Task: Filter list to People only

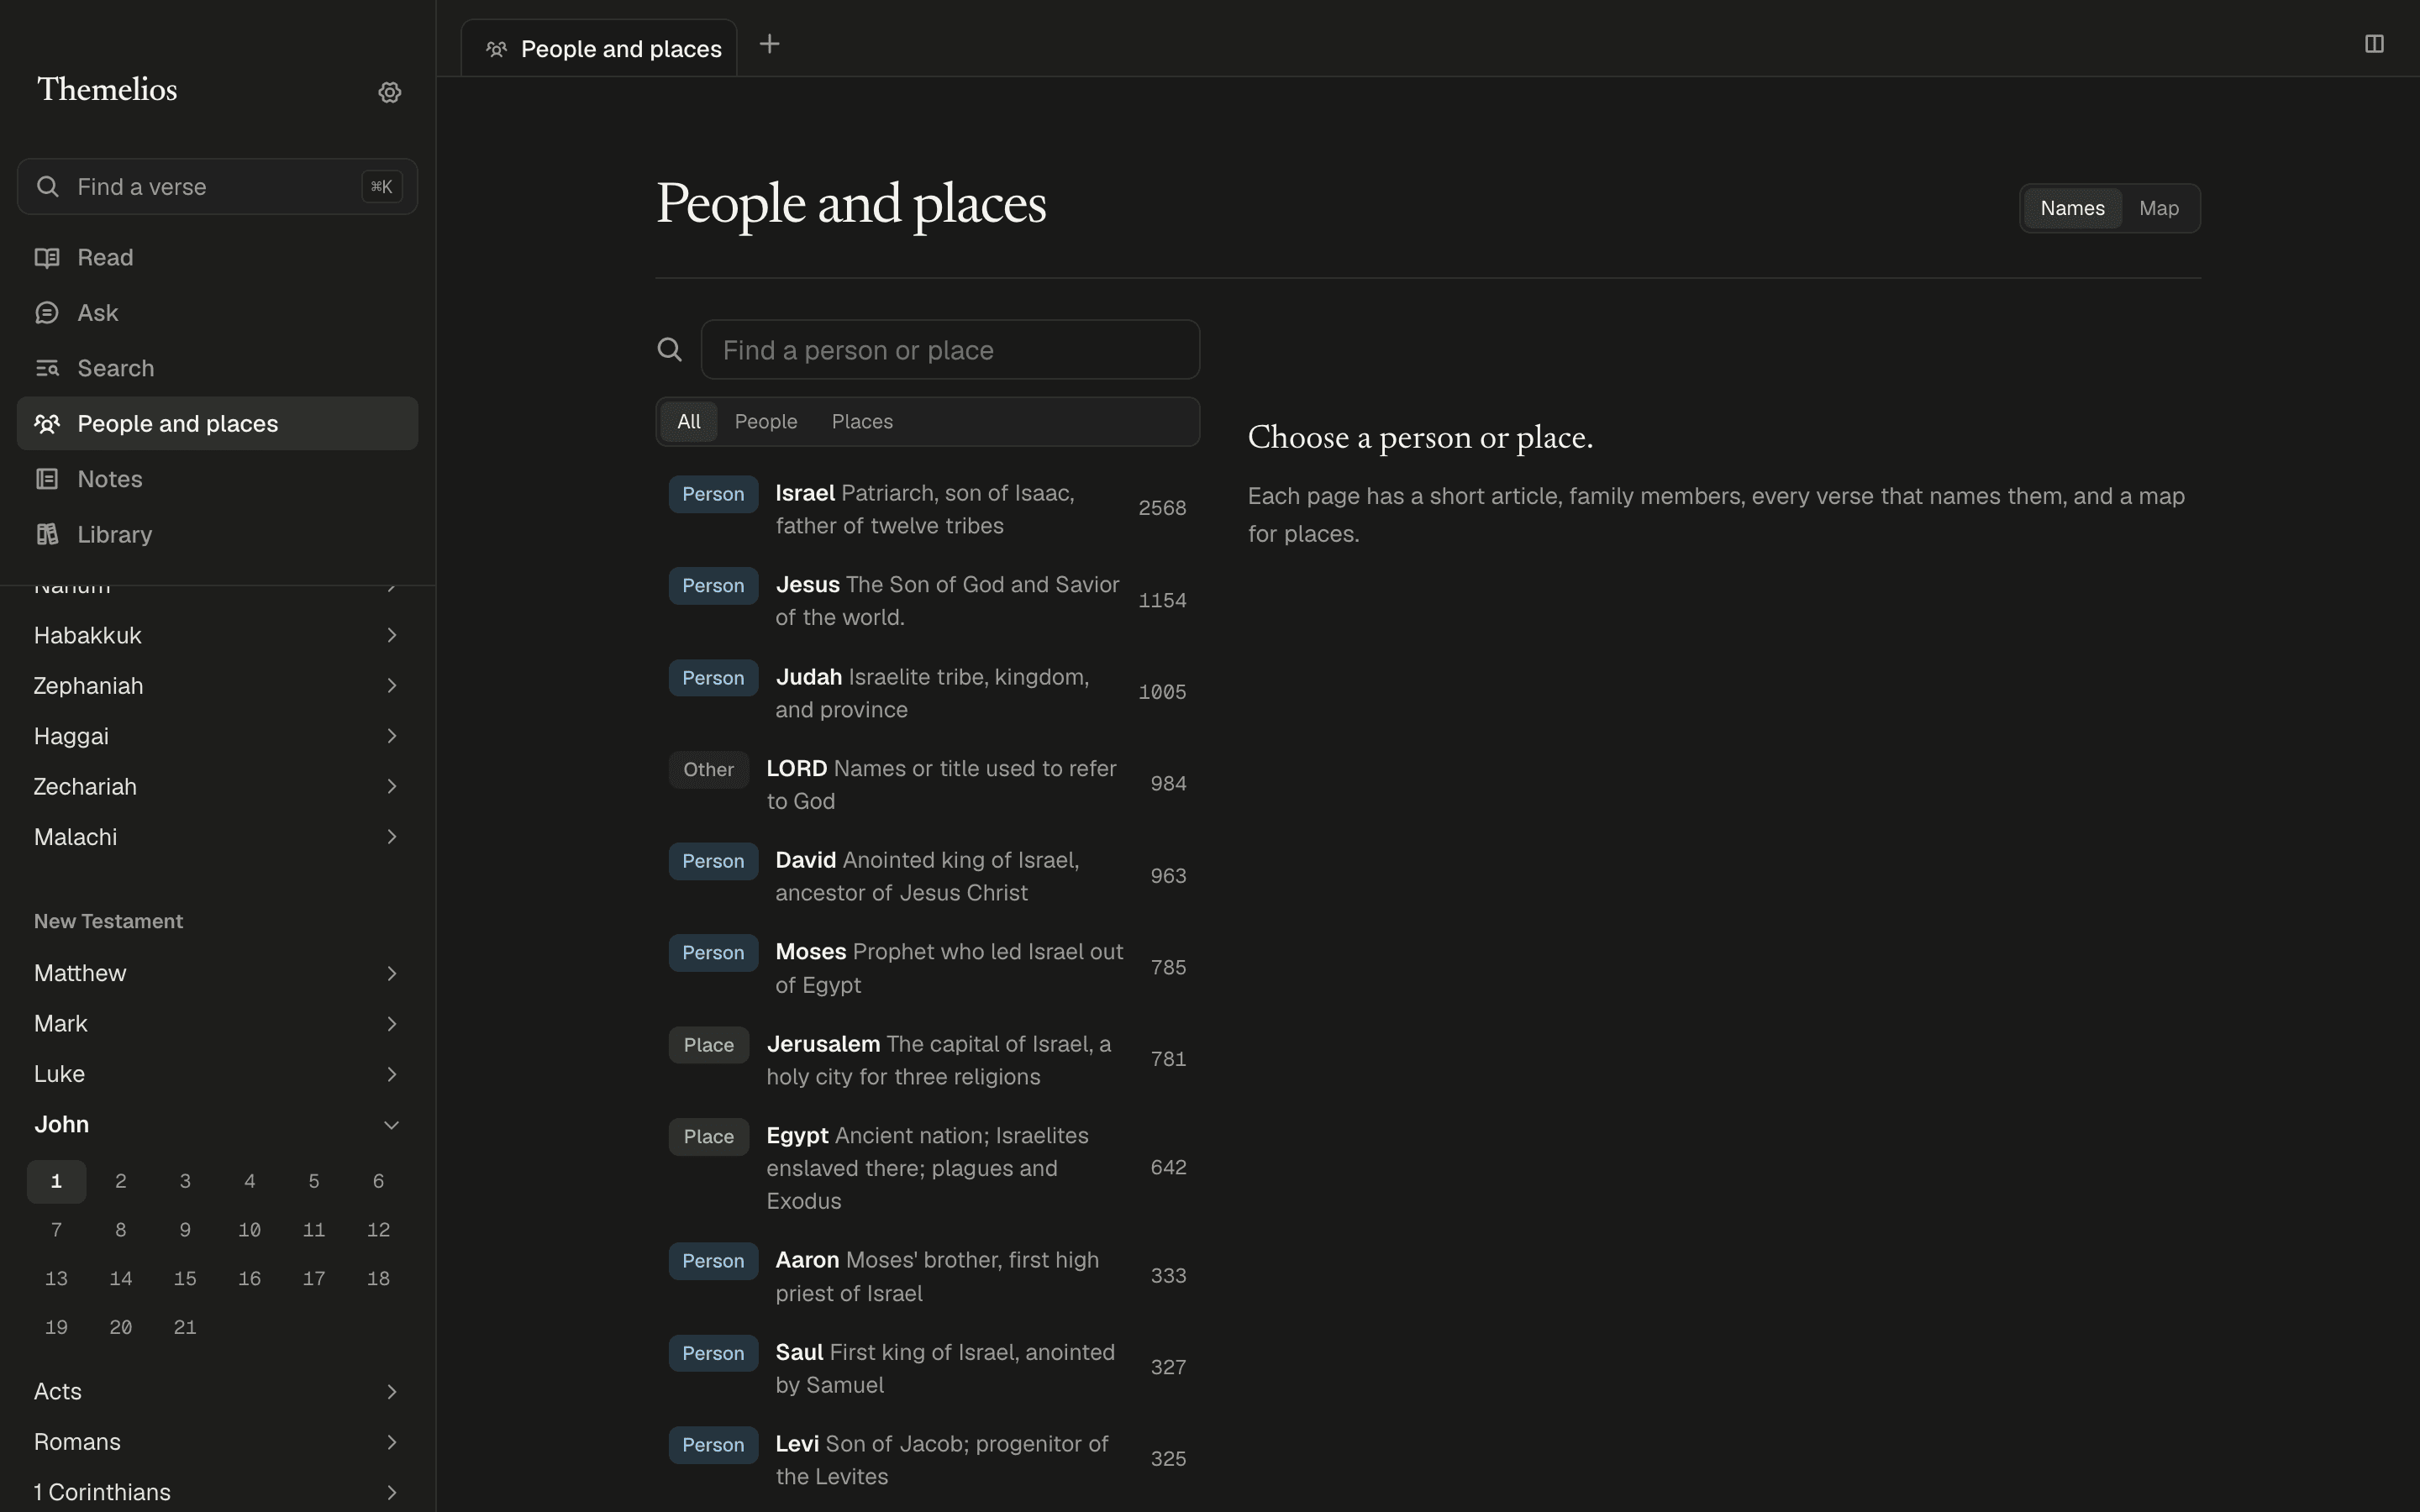Action: tap(766, 421)
